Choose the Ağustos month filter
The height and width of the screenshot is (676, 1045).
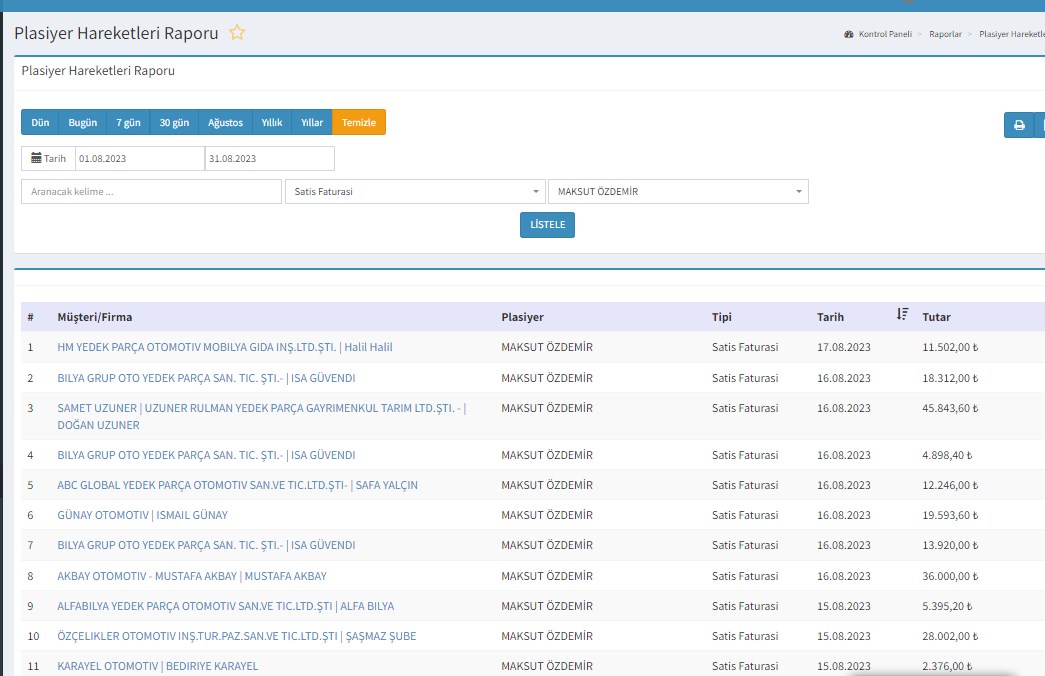point(225,122)
